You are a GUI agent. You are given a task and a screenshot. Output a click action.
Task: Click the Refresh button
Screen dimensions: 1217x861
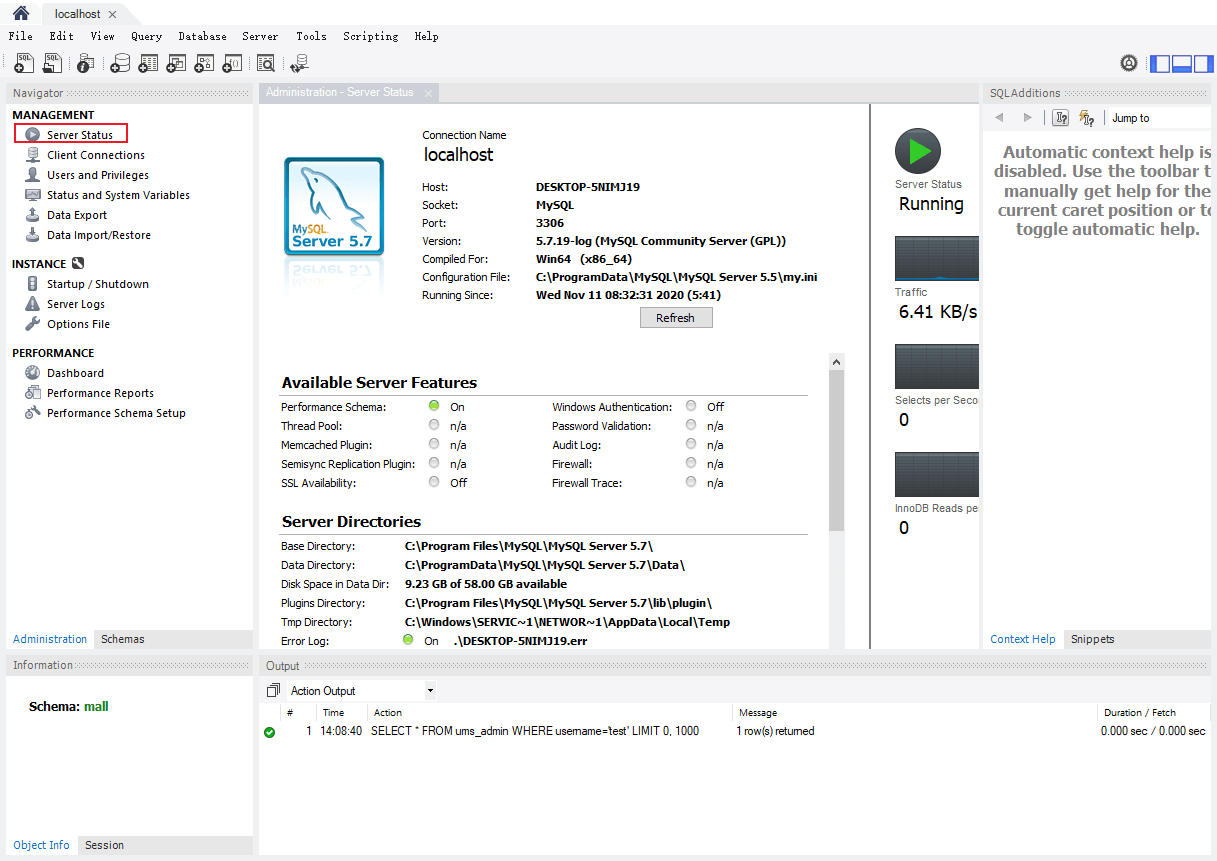(x=676, y=317)
